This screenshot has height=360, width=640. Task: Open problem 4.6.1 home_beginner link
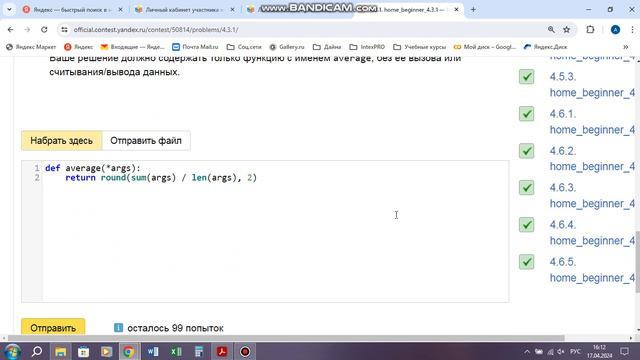click(592, 122)
